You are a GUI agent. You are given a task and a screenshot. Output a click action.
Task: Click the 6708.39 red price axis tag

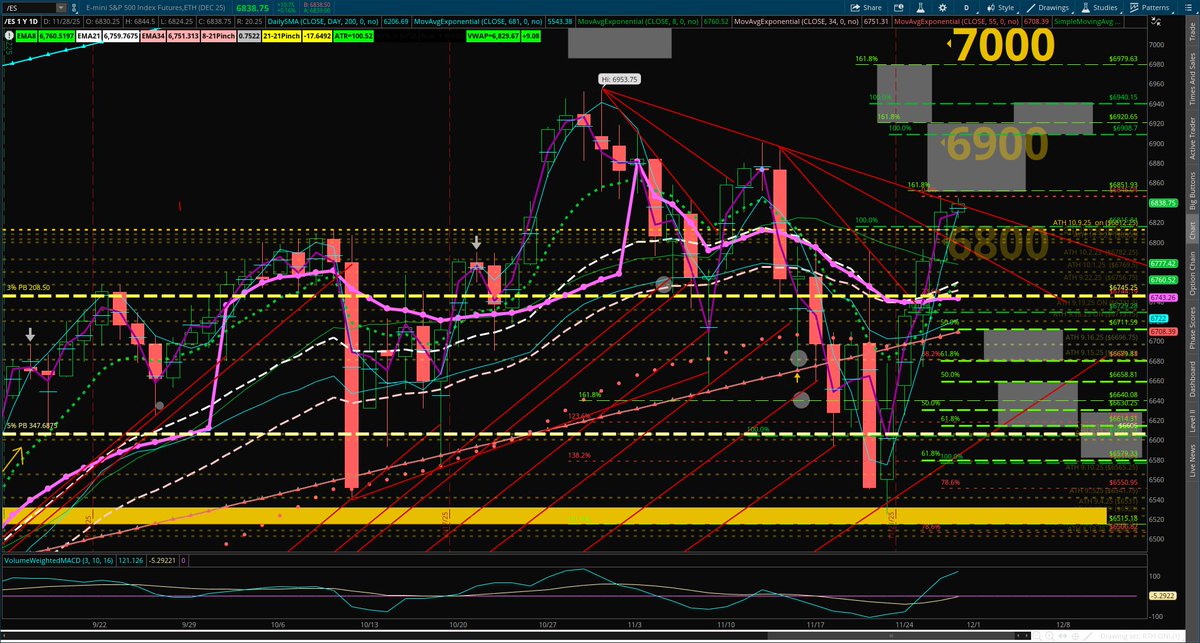point(1161,331)
